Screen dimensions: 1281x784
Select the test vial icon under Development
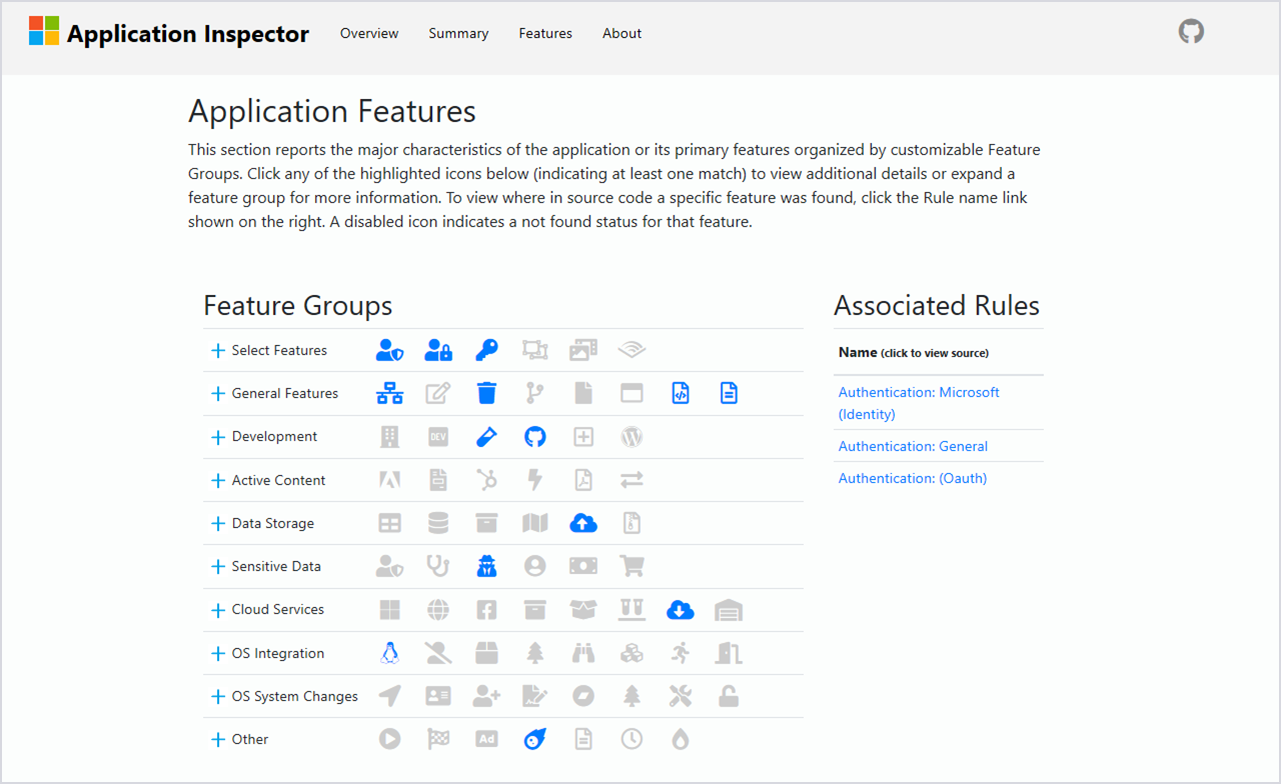point(486,436)
